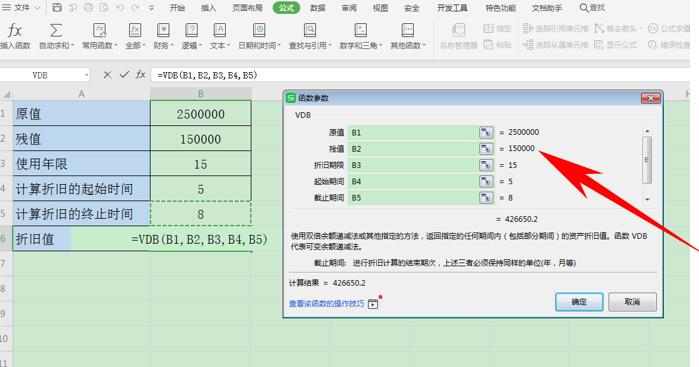The width and height of the screenshot is (699, 367).
Task: Switch to the Insert (插入) tab
Action: [x=208, y=8]
